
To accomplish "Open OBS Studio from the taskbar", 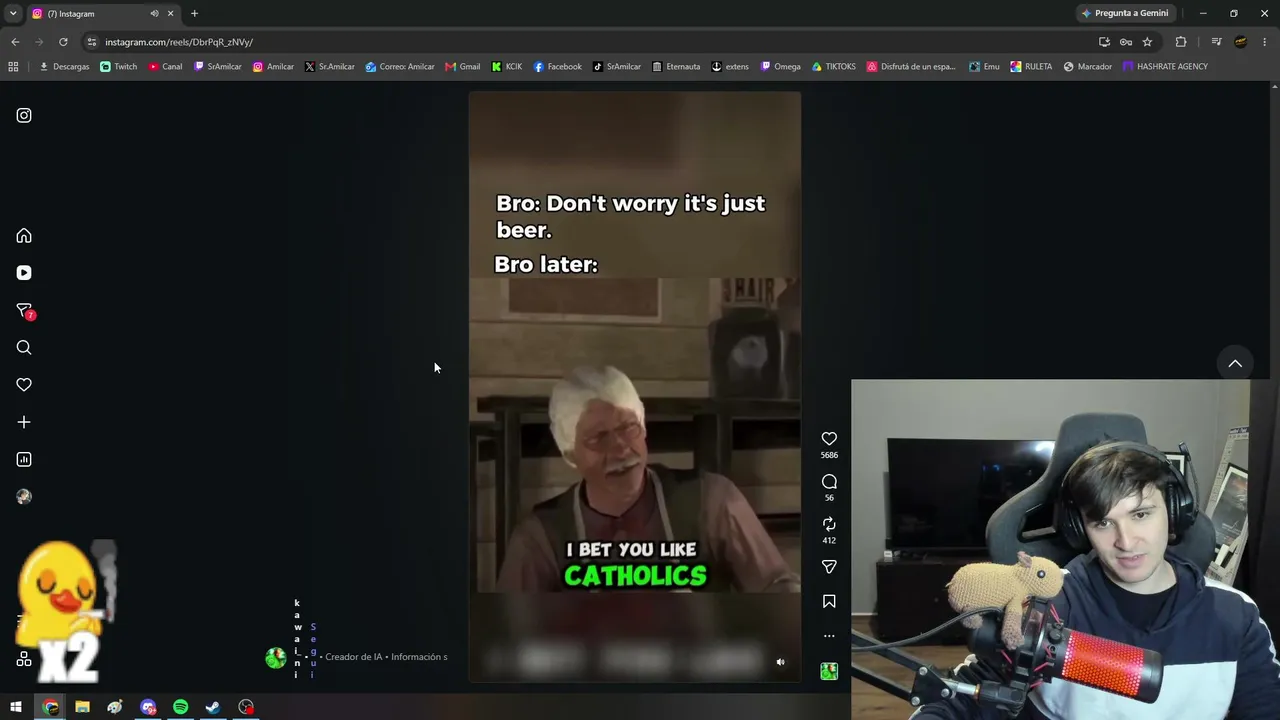I will click(246, 707).
